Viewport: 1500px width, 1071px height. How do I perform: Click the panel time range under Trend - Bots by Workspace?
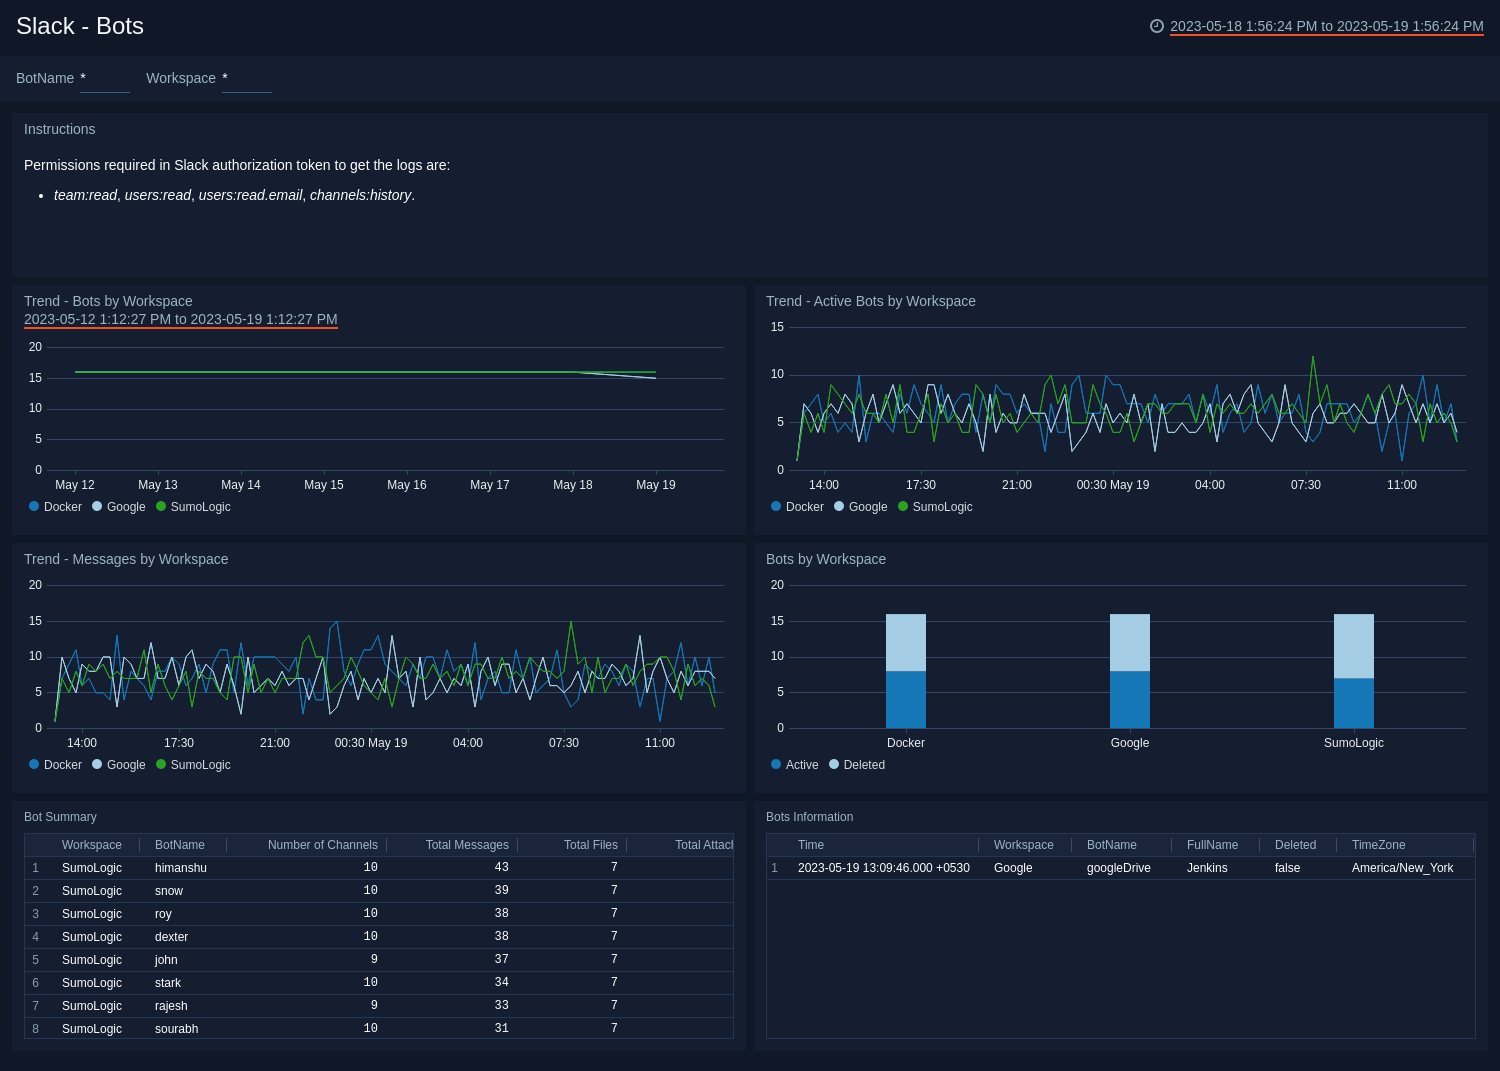(x=181, y=320)
